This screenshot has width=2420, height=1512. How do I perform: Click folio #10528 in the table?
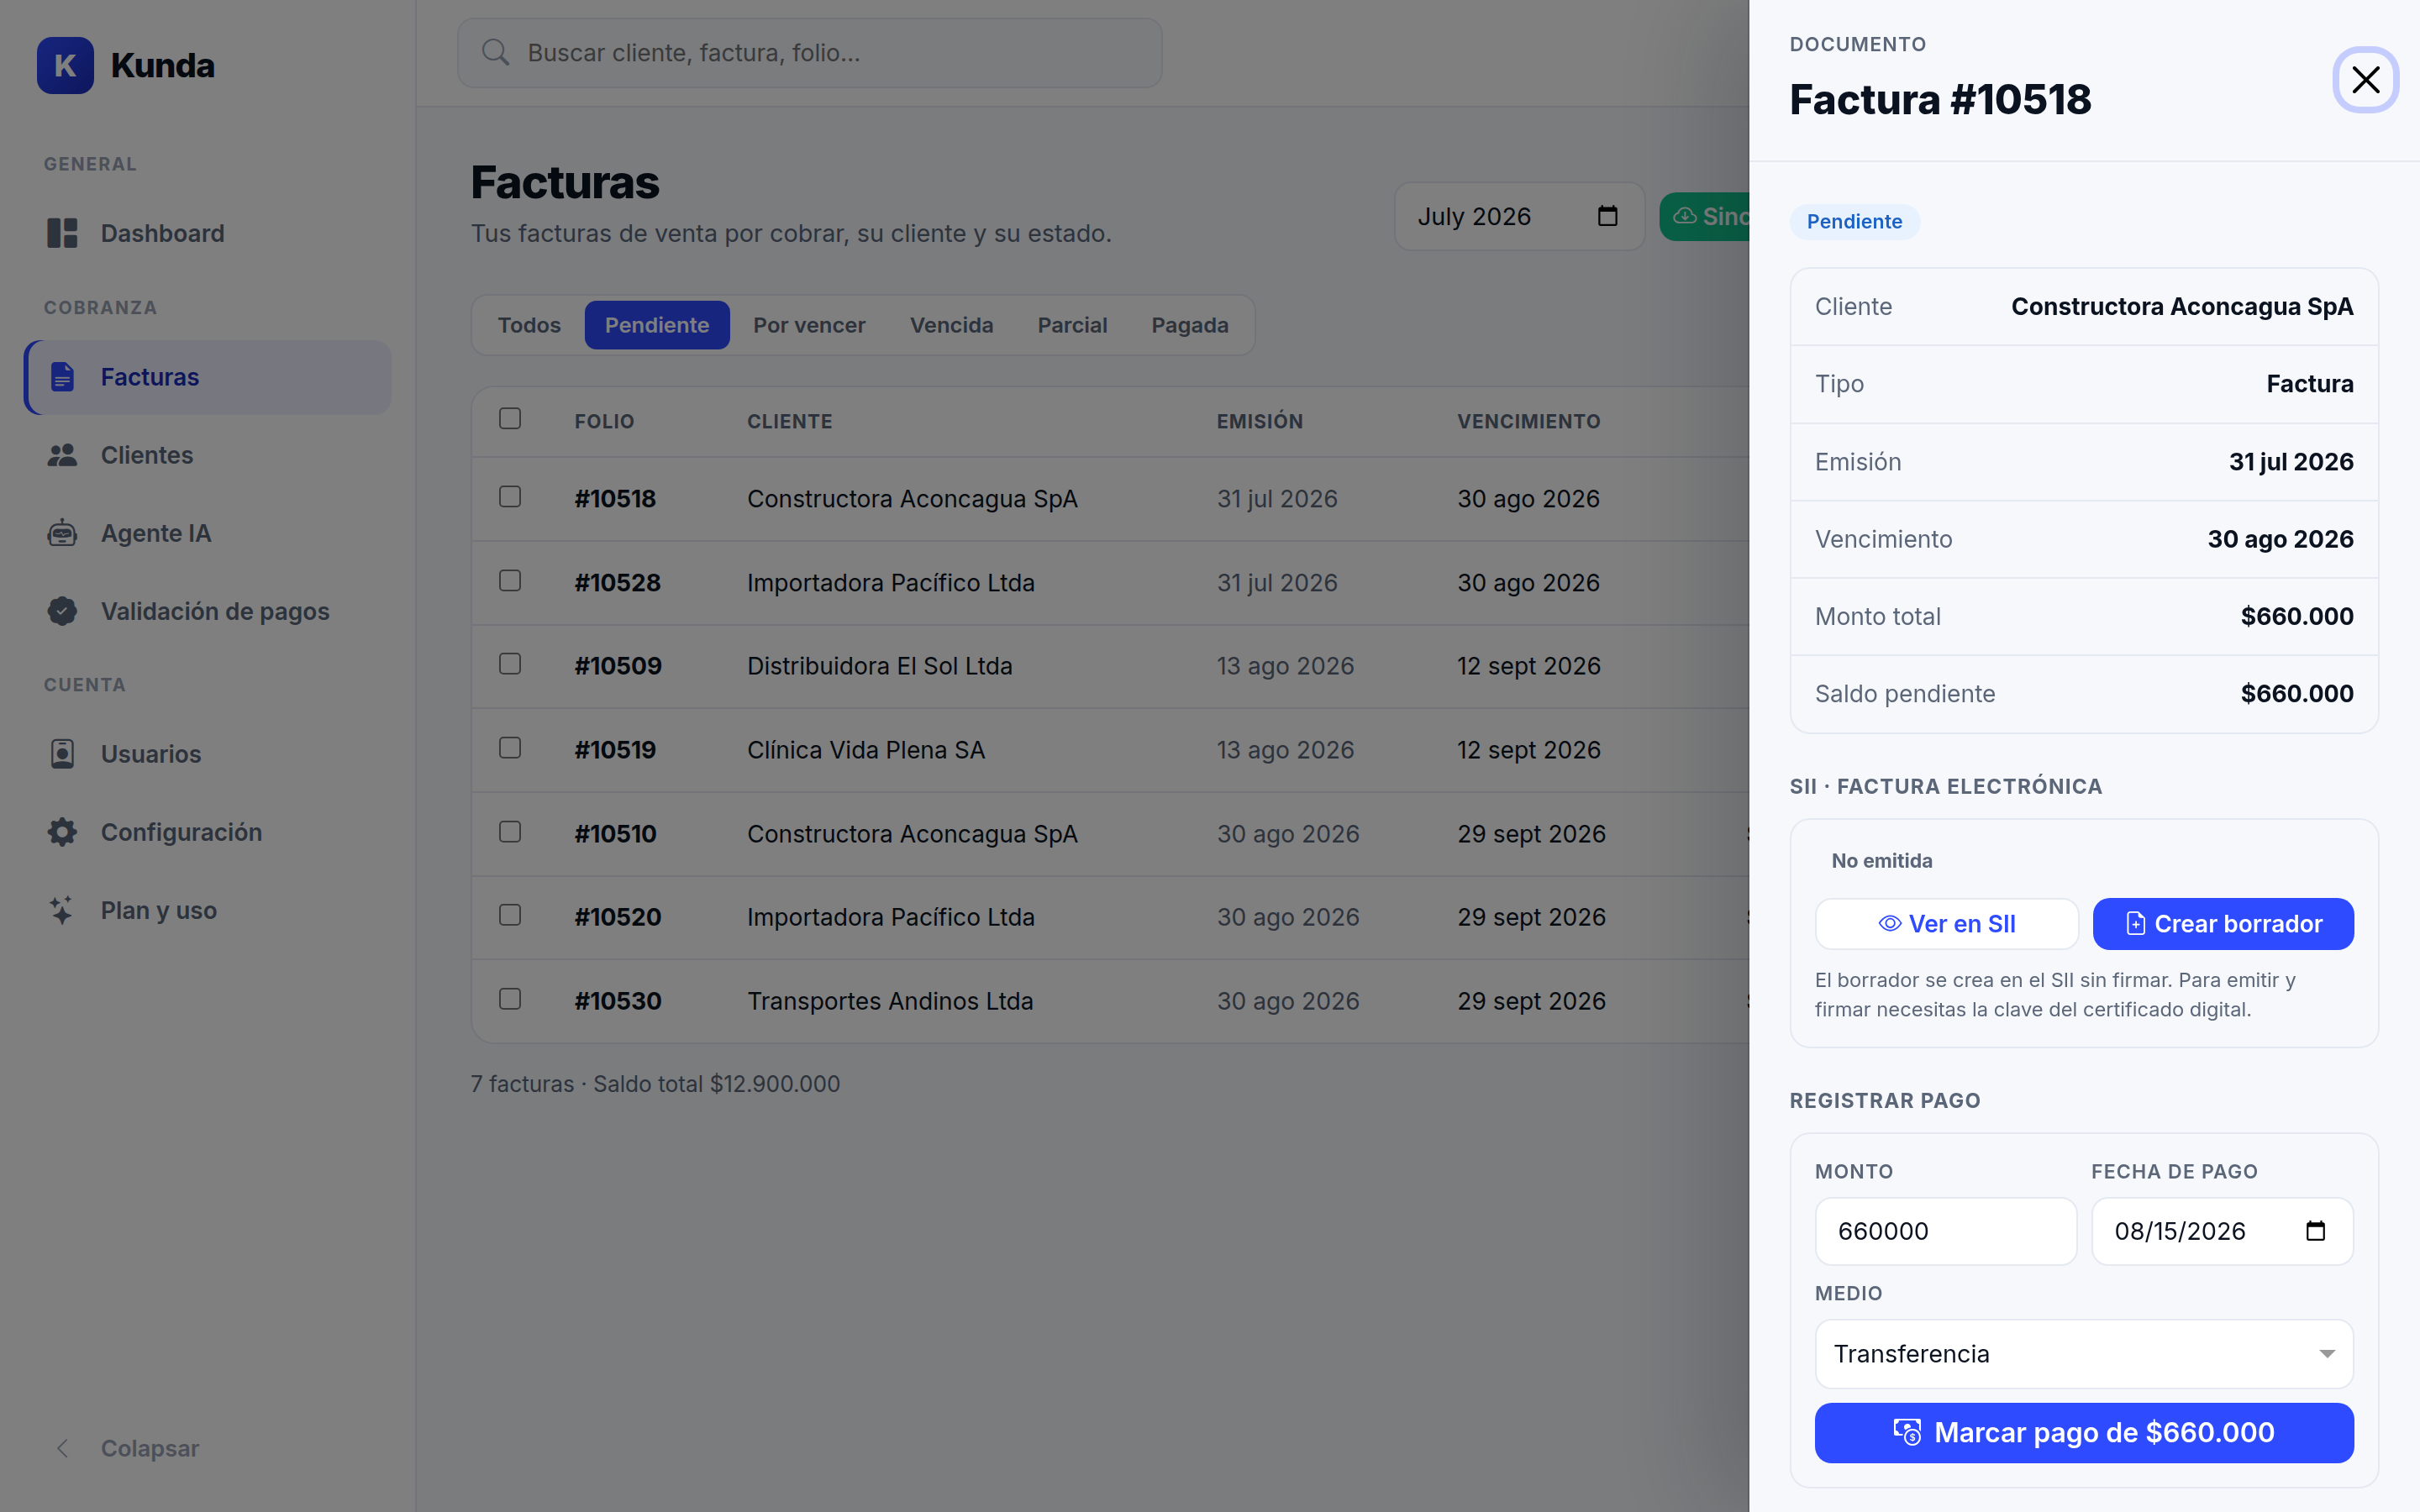pyautogui.click(x=617, y=582)
